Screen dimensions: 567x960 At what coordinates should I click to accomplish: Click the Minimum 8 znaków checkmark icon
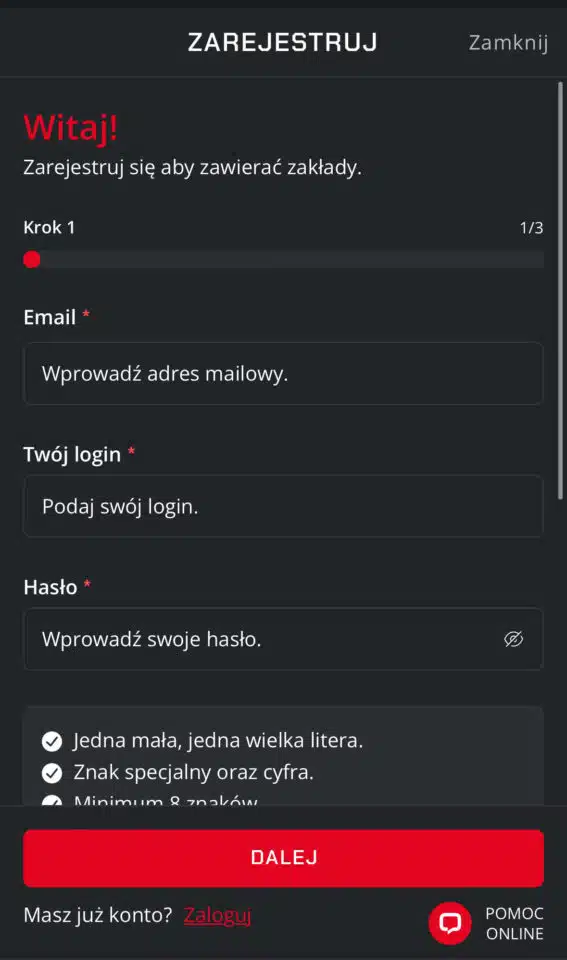pyautogui.click(x=52, y=800)
